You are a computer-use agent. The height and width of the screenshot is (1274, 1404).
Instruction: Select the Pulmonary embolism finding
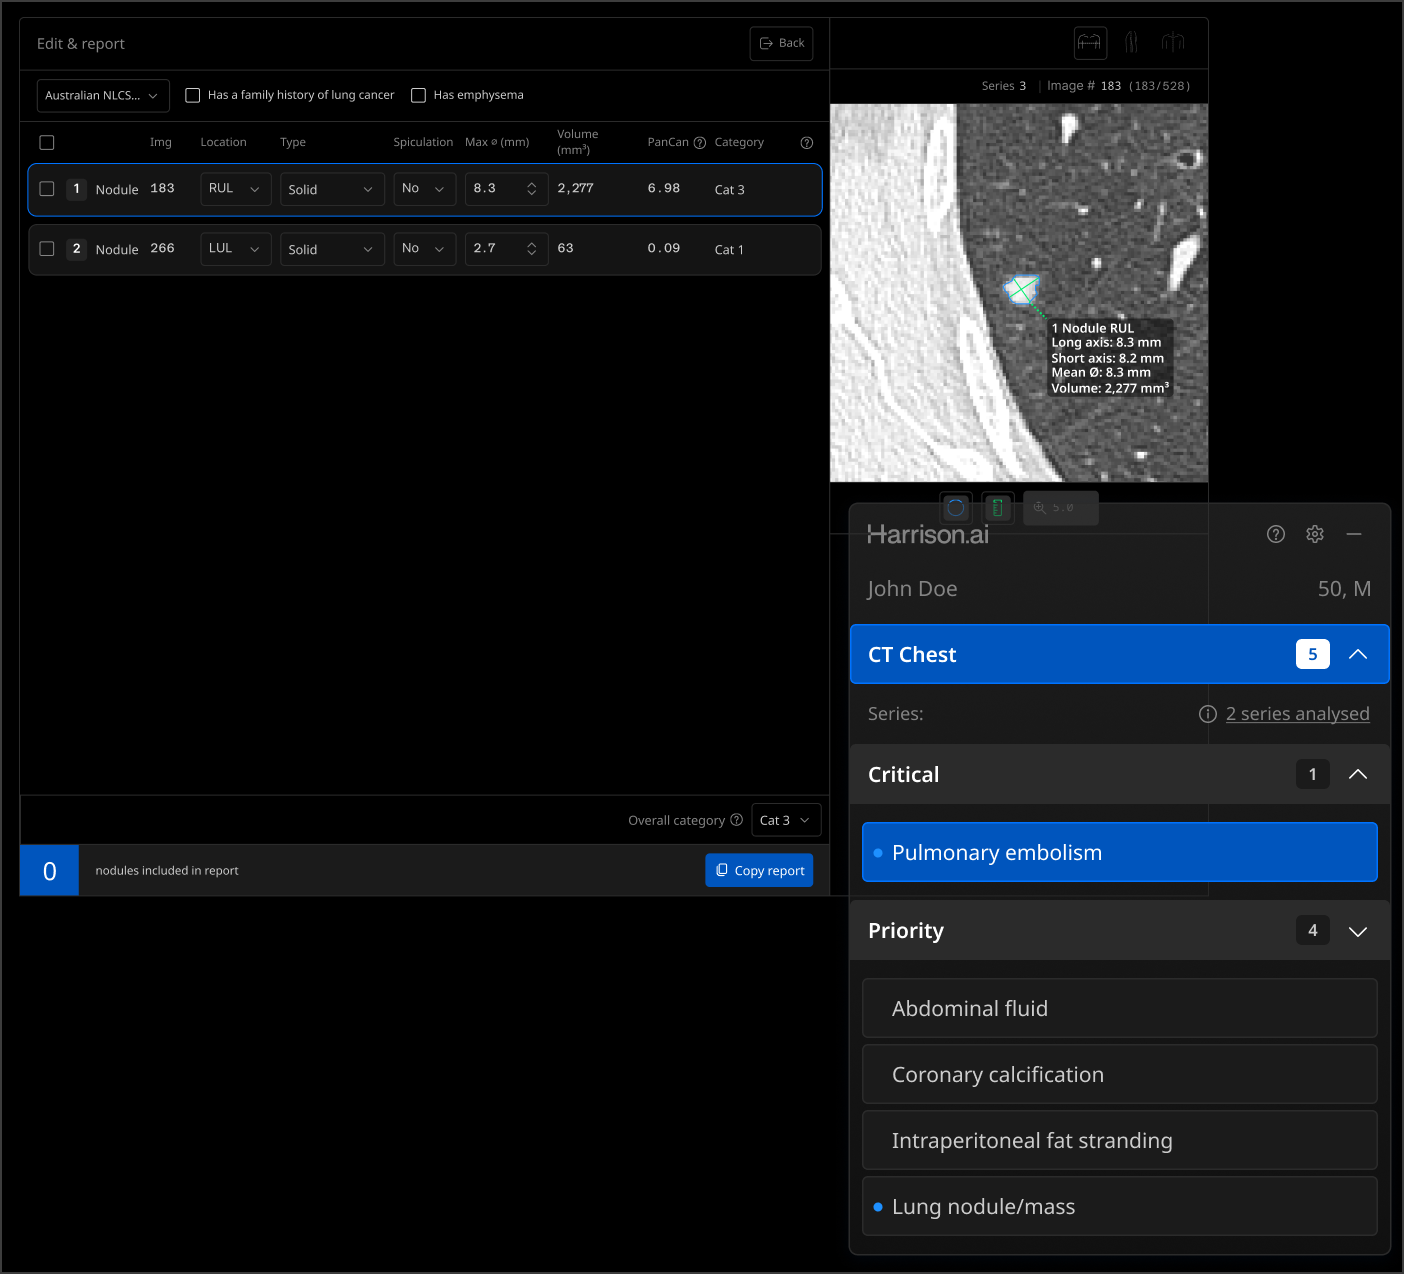(1119, 852)
